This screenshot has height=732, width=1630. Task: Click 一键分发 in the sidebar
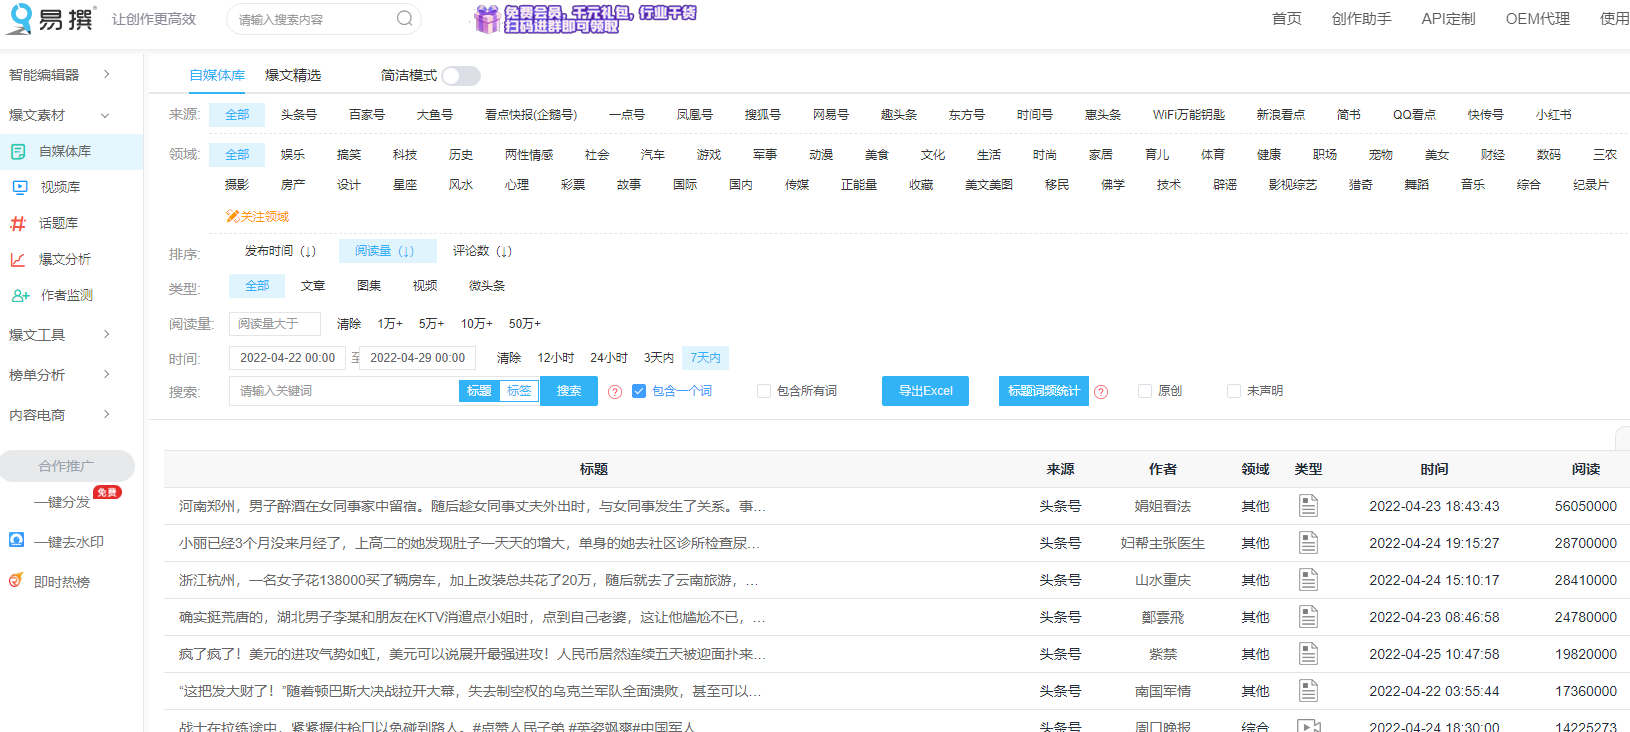(61, 502)
